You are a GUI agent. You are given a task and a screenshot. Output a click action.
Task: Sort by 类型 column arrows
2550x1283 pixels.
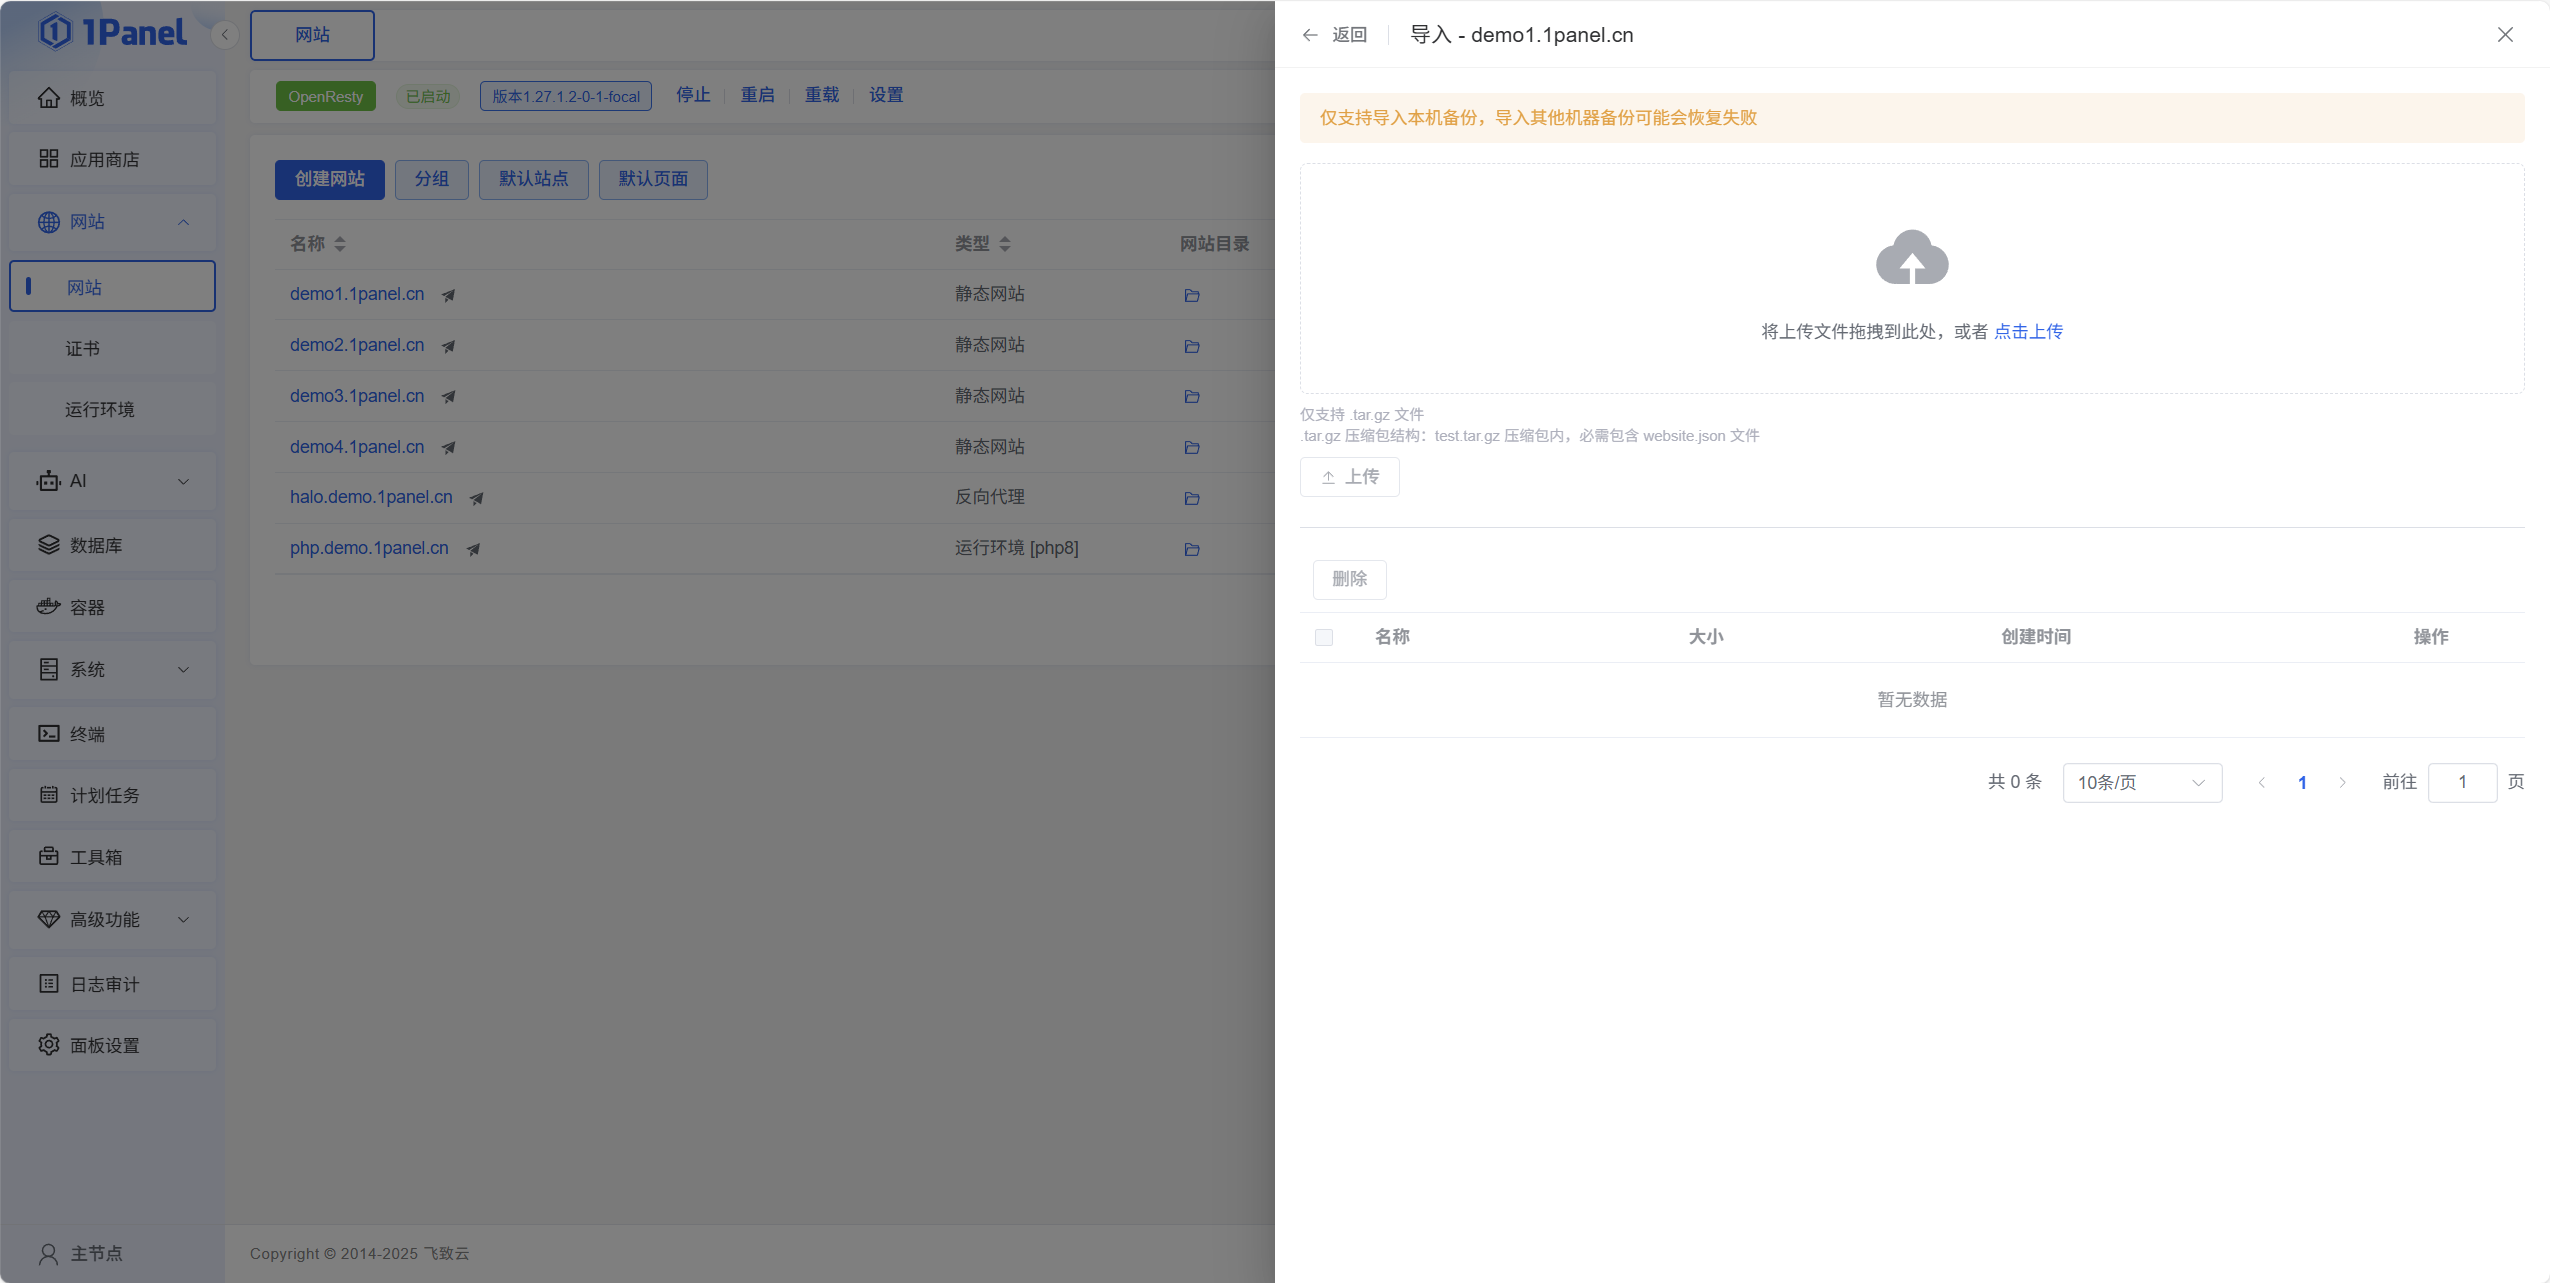(x=1005, y=244)
